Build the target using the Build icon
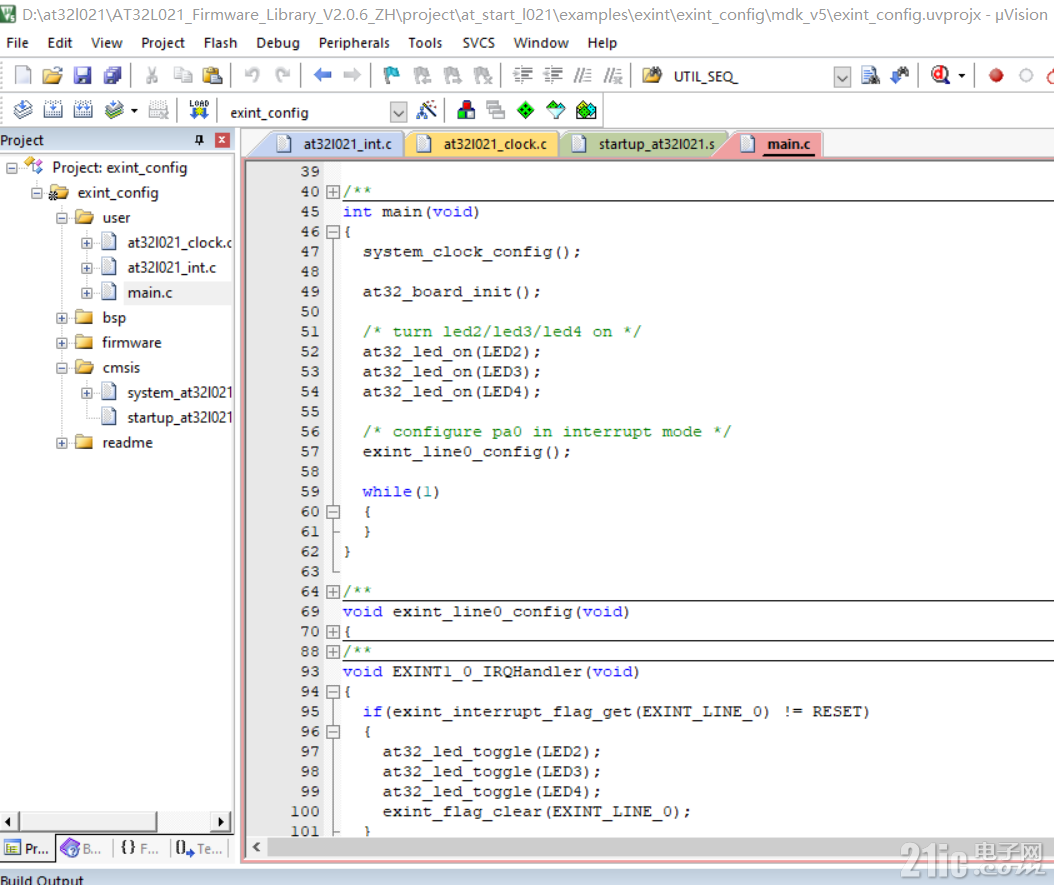 coord(52,110)
